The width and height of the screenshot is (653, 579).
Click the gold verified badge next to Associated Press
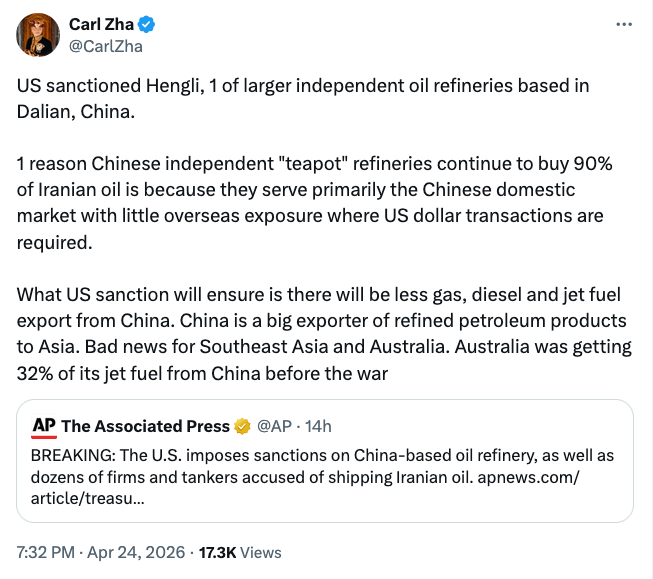242,427
